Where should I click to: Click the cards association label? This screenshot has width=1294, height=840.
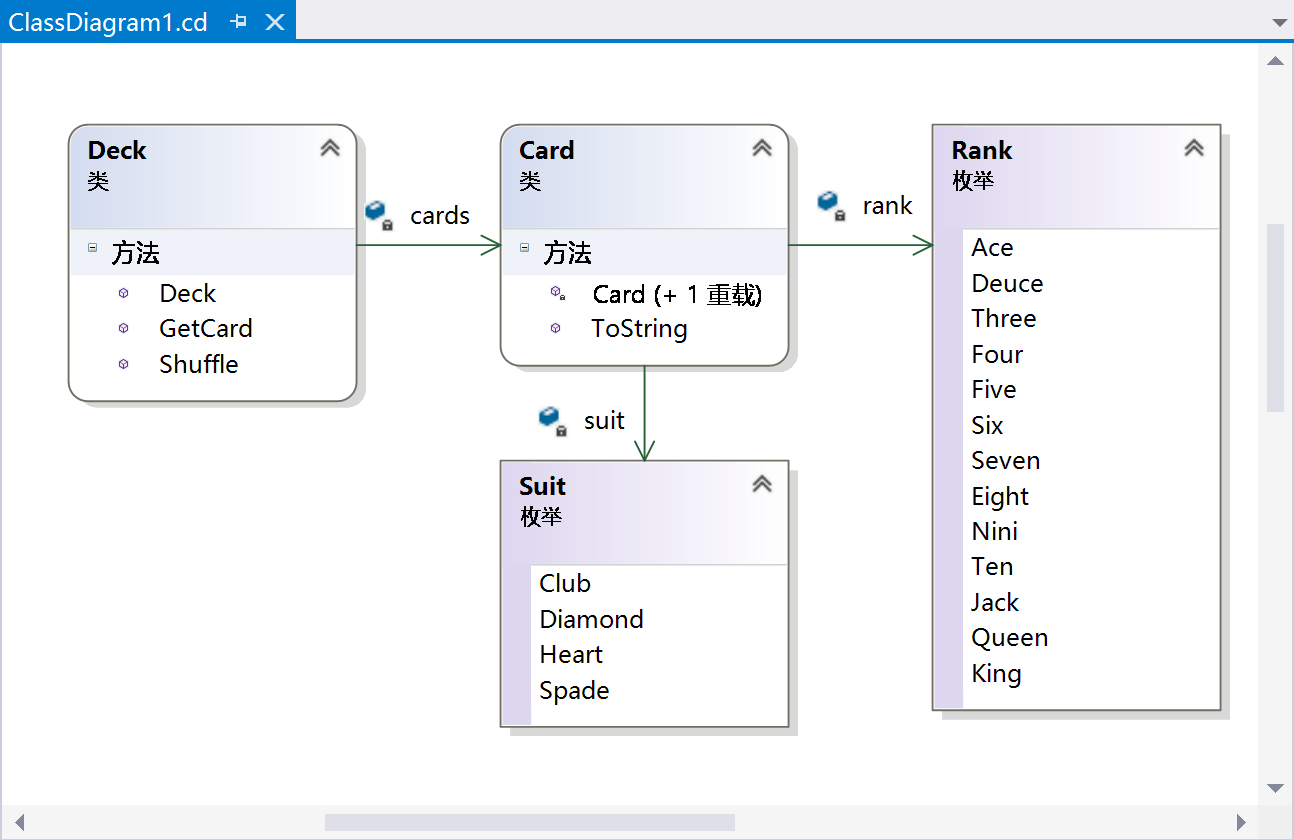pyautogui.click(x=440, y=215)
